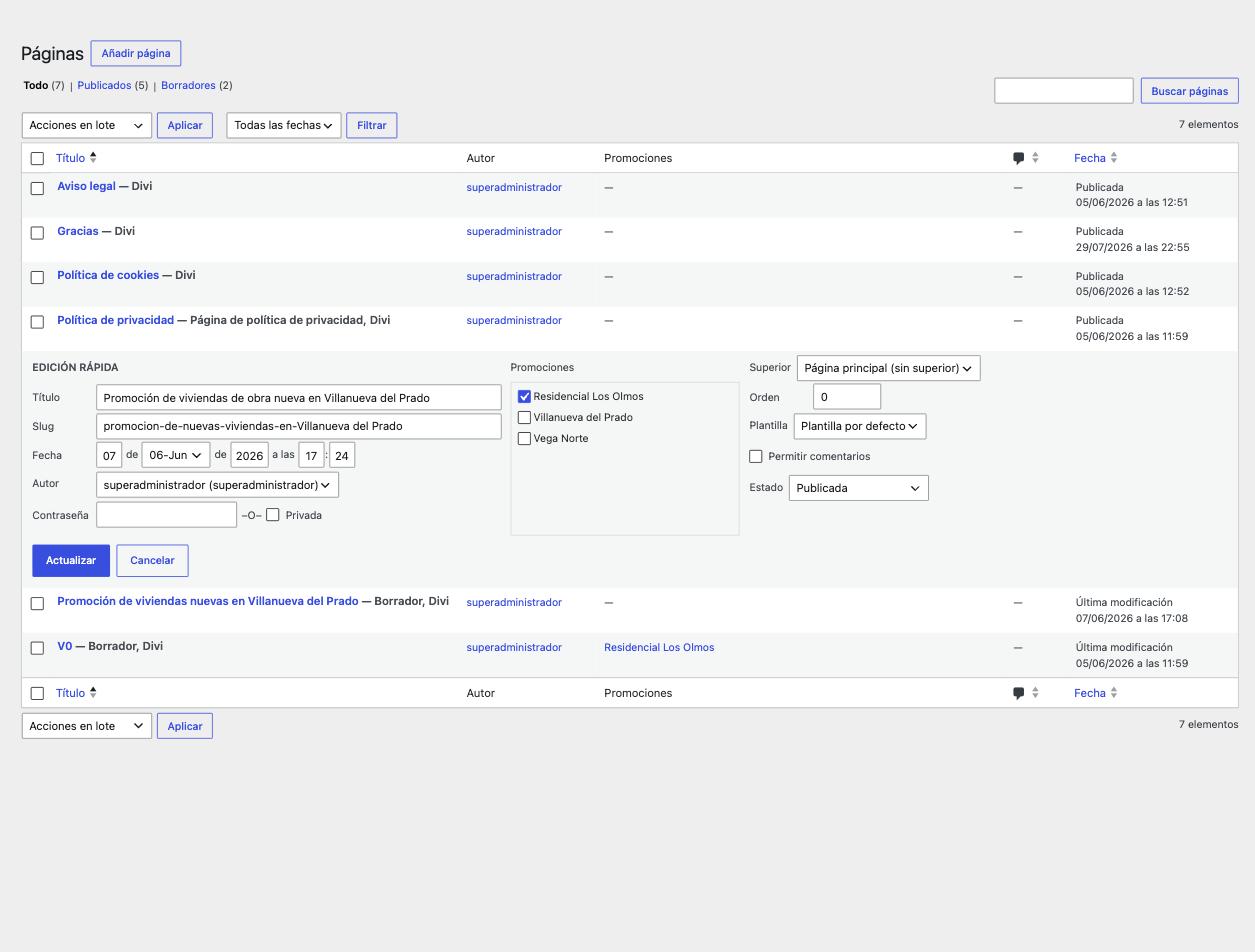Open the month dropdown showing 06-Jun
Image resolution: width=1255 pixels, height=952 pixels.
point(176,455)
